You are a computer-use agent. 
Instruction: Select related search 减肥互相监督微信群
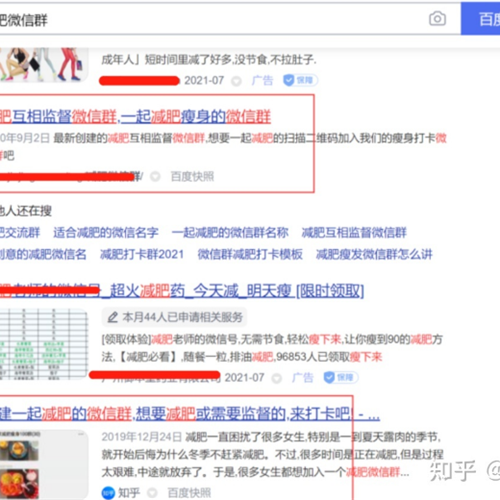354,232
